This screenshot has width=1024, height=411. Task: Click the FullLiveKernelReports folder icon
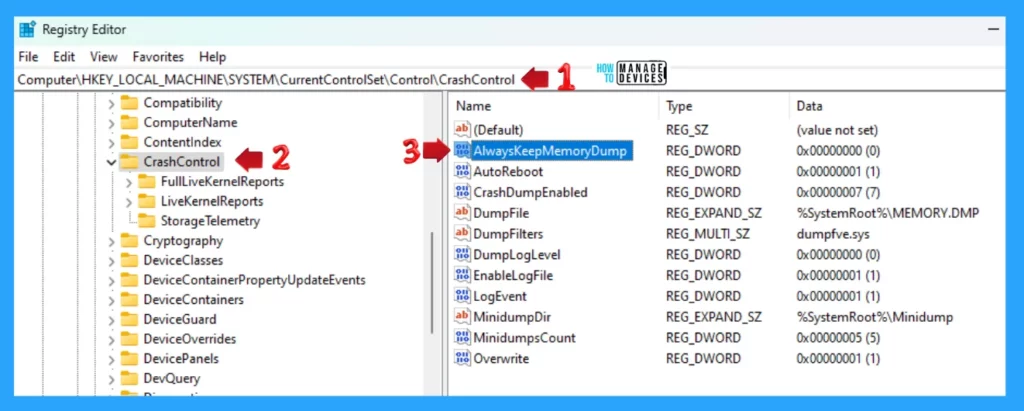[x=146, y=181]
